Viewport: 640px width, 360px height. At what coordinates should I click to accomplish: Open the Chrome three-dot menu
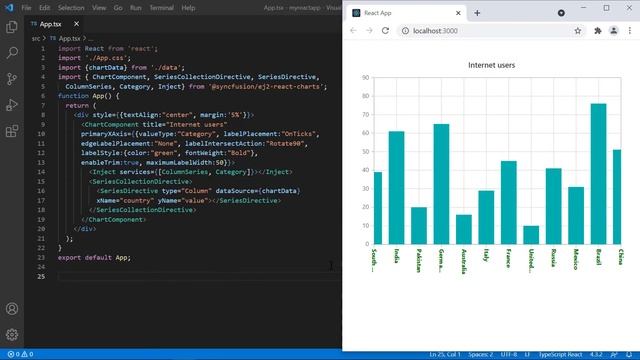(630, 31)
